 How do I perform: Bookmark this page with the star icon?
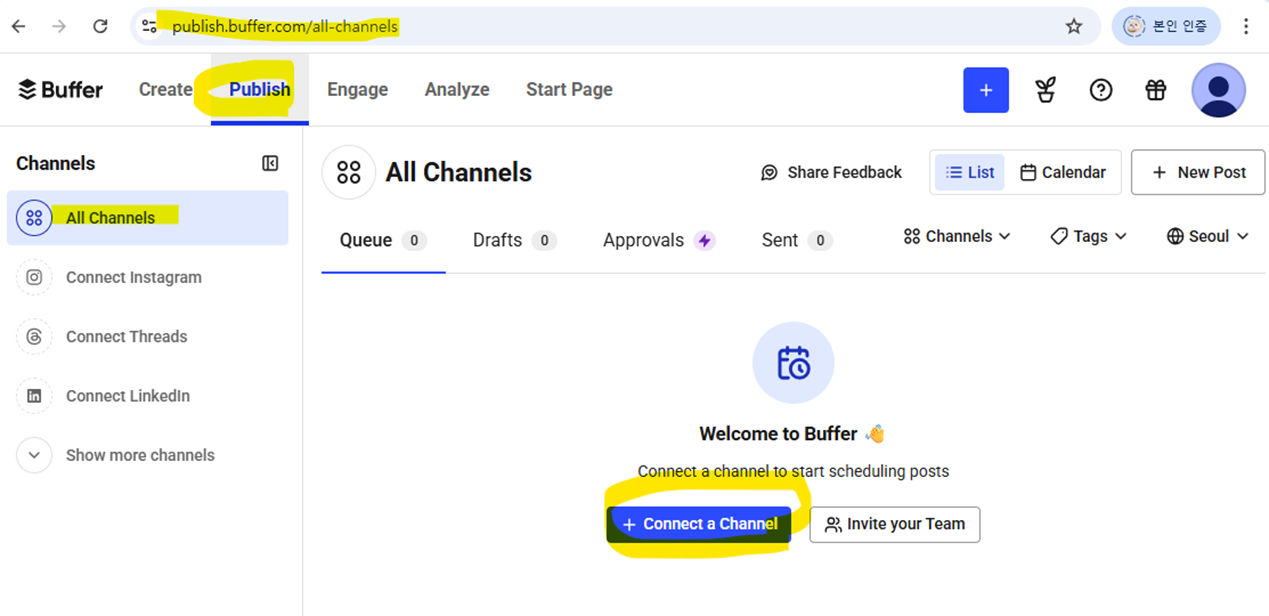click(x=1074, y=27)
